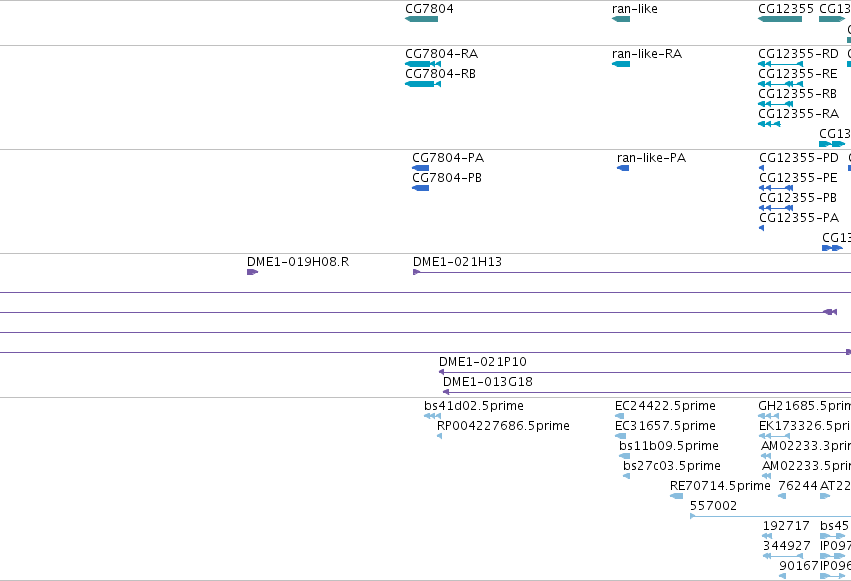
Task: Select CDS feature ran-like-PA
Action: 623,168
